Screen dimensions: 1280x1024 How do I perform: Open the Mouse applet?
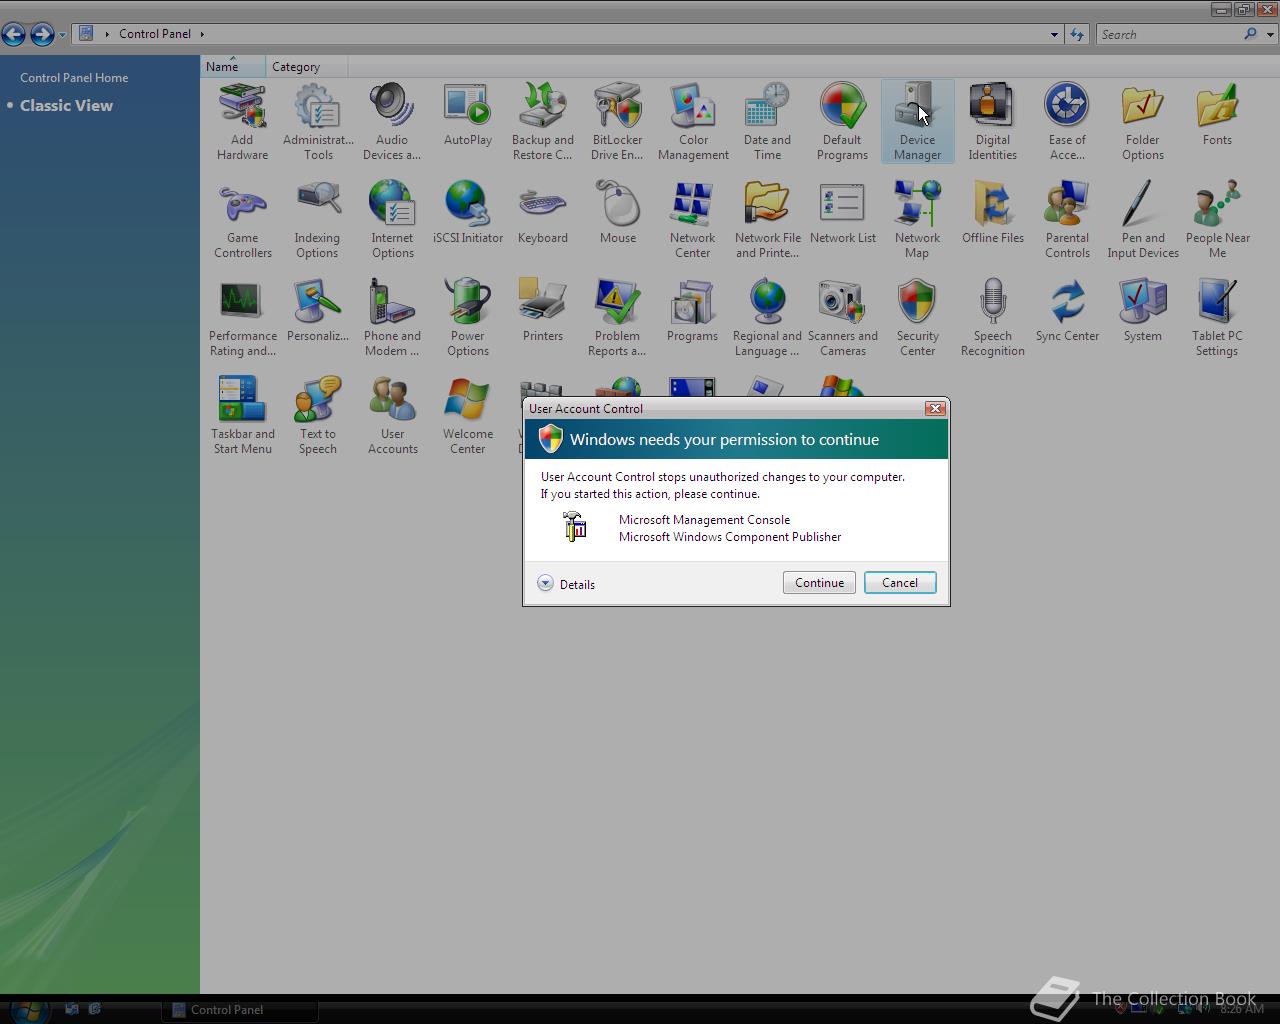617,214
